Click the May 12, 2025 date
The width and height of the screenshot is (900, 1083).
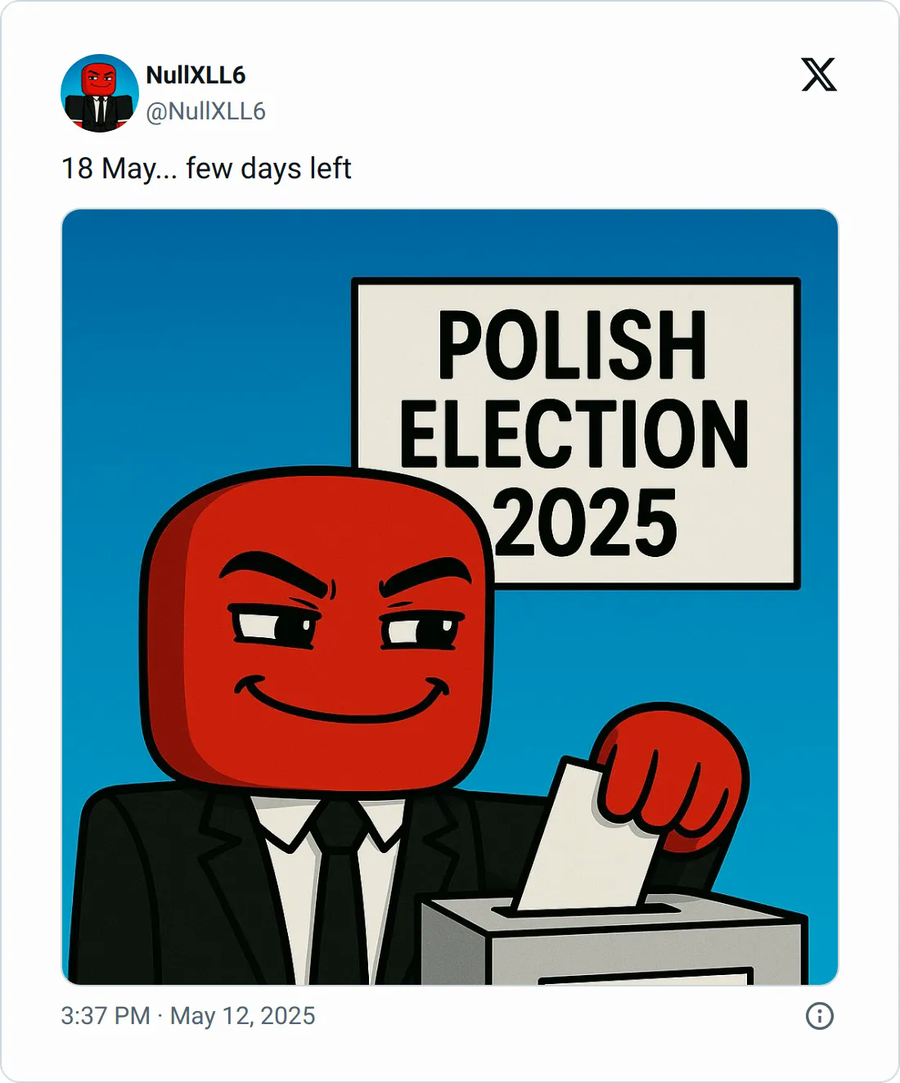tap(242, 1016)
